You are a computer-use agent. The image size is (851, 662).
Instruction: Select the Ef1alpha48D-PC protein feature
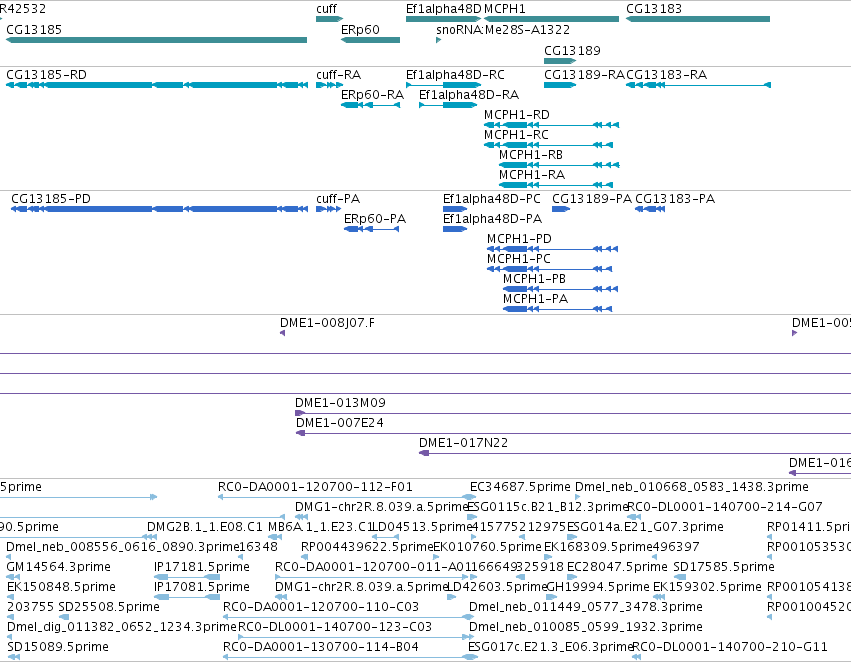(455, 209)
